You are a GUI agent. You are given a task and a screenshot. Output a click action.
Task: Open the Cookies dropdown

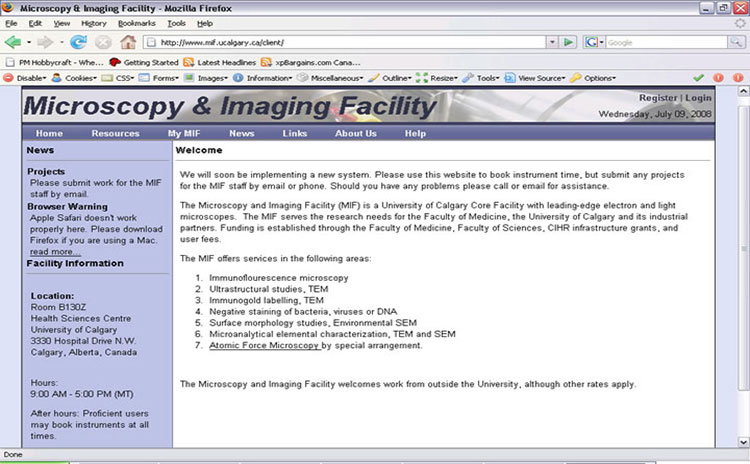tap(74, 78)
